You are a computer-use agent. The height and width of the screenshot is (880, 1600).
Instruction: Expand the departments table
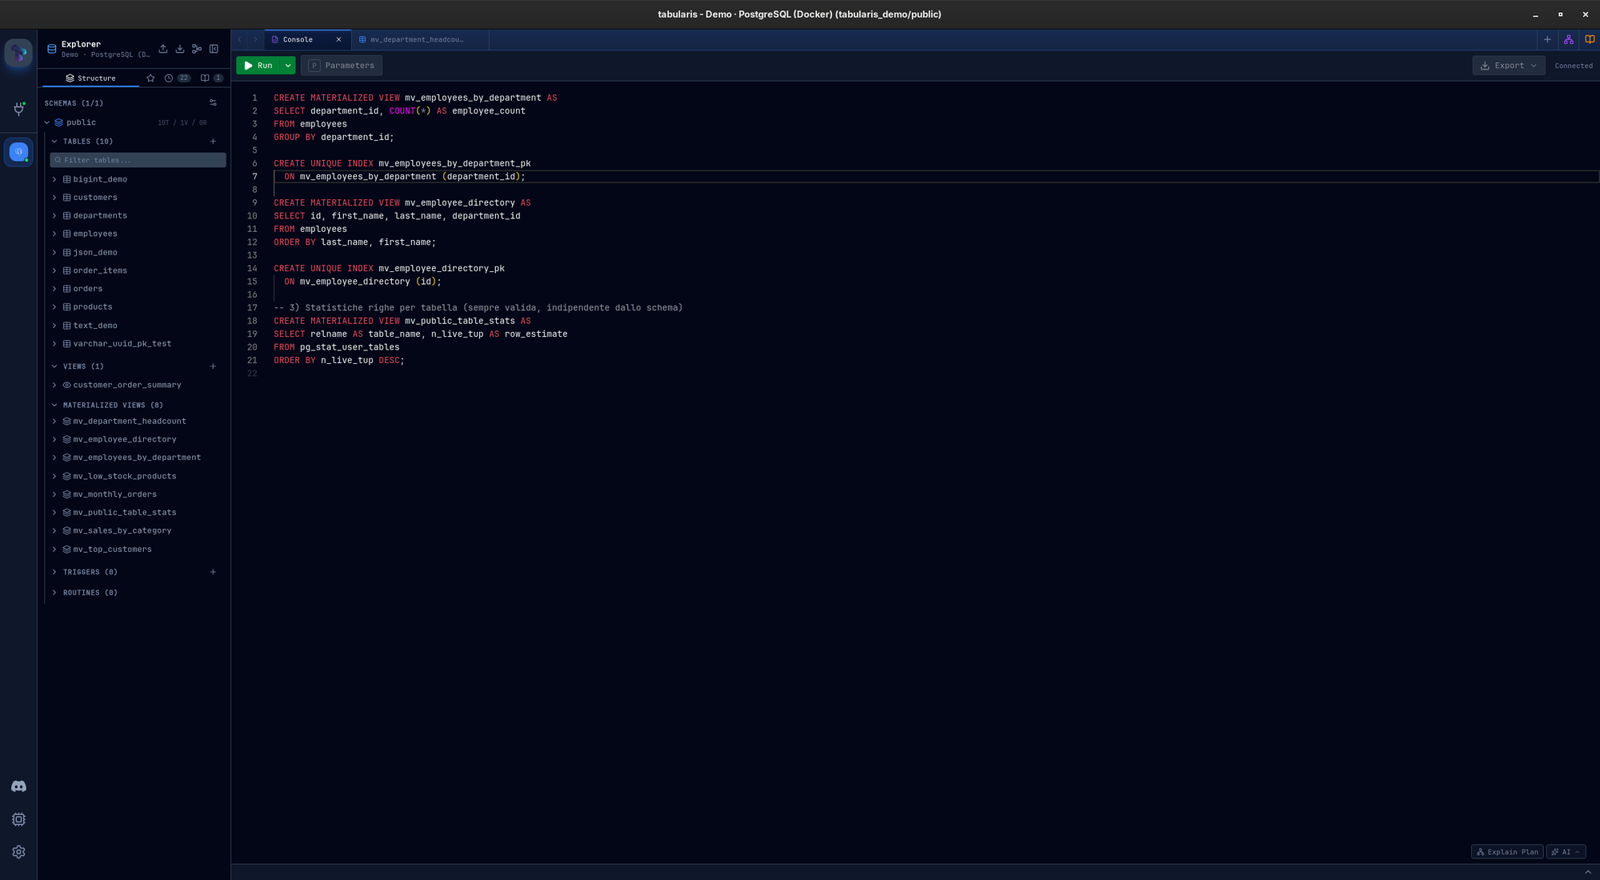point(55,215)
